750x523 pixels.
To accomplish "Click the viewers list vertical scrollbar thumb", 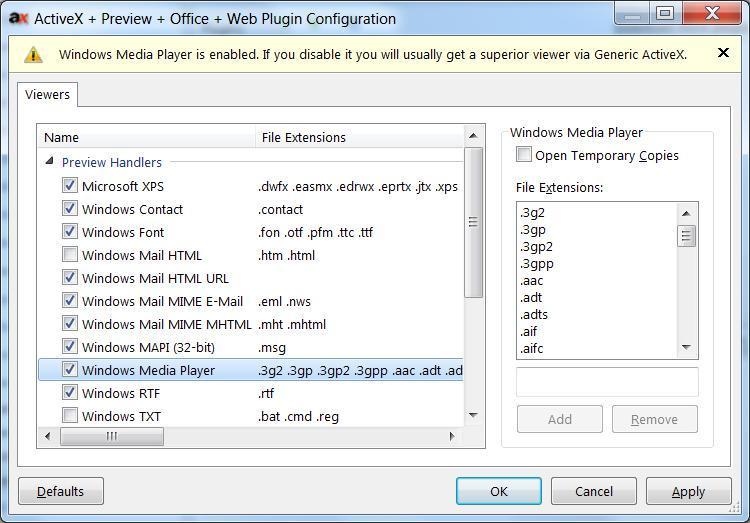I will point(474,223).
